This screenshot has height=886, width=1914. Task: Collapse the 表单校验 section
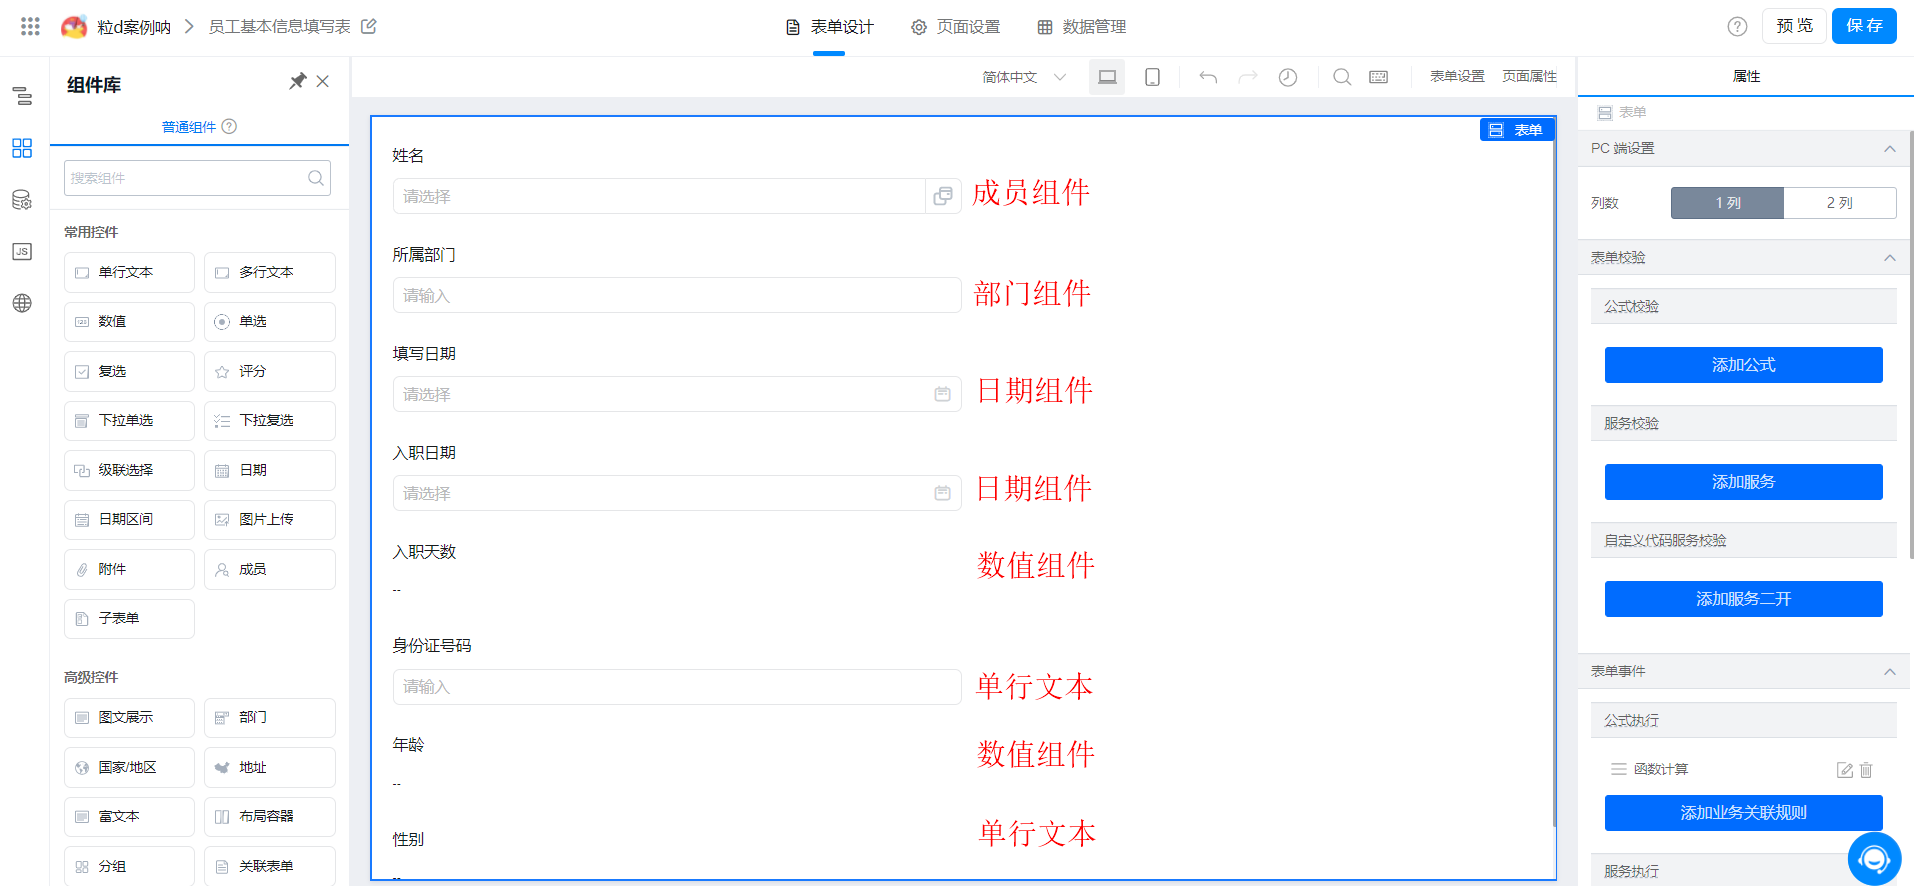click(1890, 258)
